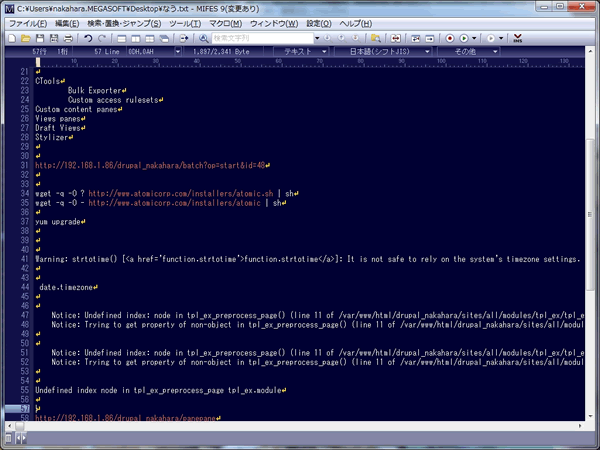The width and height of the screenshot is (600, 450).
Task: Click the New file icon
Action: coord(11,37)
